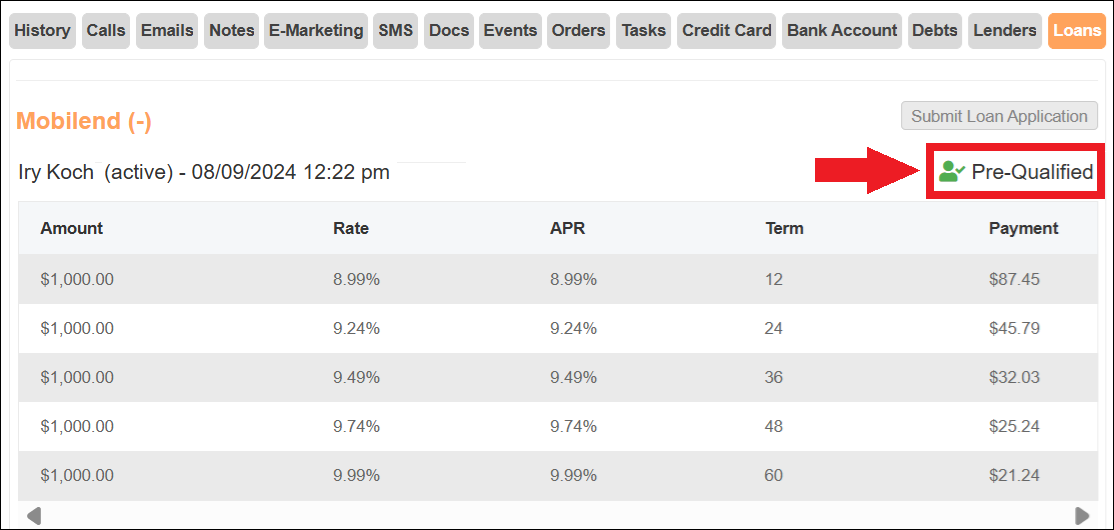View the Orders tab
This screenshot has width=1114, height=530.
point(578,31)
